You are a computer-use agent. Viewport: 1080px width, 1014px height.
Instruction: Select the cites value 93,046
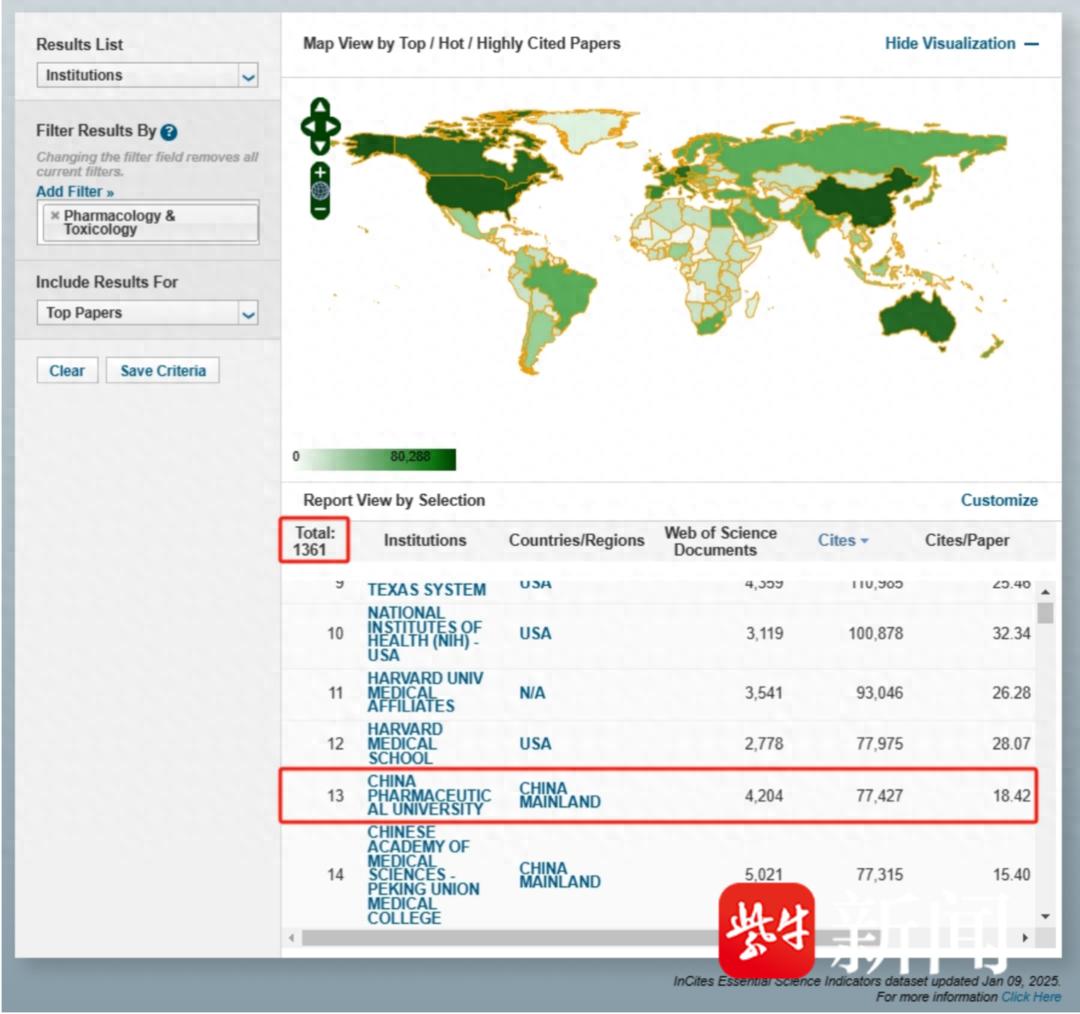click(880, 693)
